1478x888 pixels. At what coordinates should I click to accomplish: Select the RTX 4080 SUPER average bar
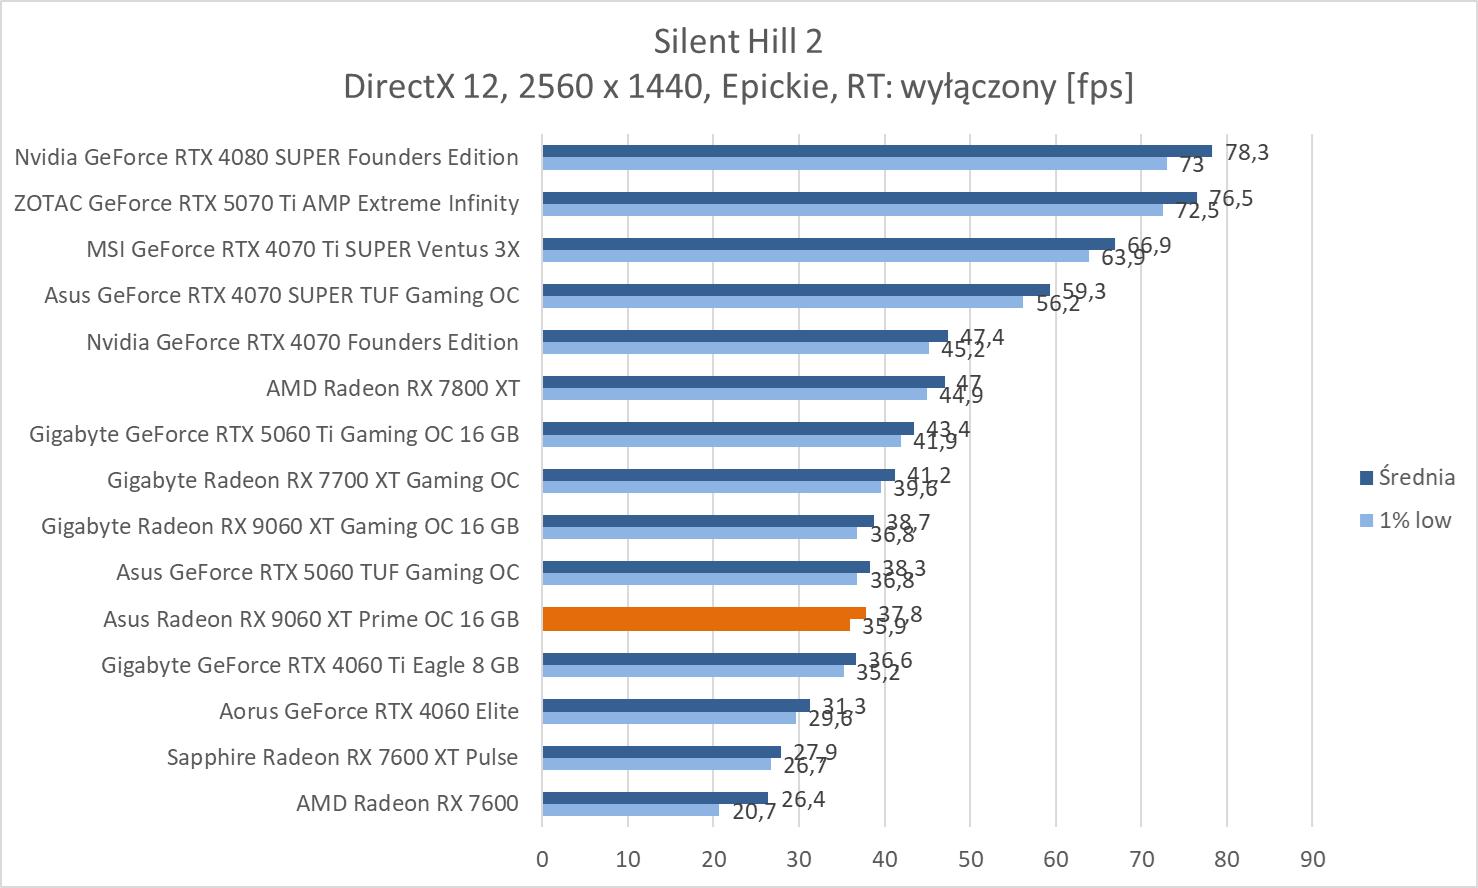pos(876,151)
